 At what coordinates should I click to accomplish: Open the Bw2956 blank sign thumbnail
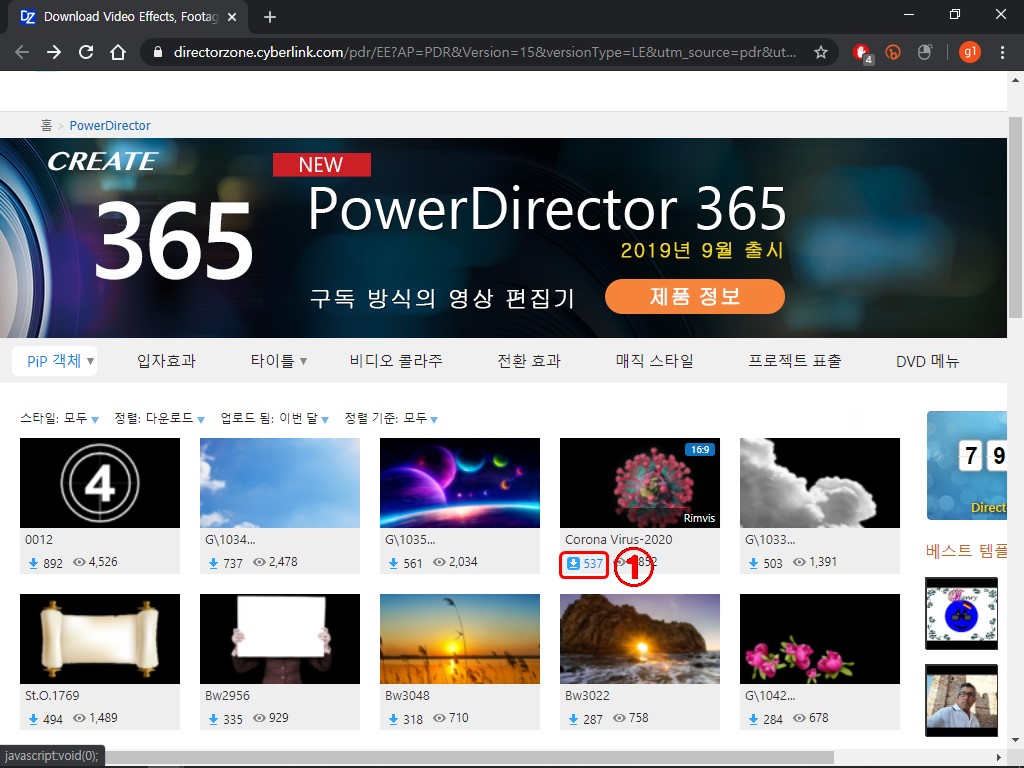[x=280, y=639]
